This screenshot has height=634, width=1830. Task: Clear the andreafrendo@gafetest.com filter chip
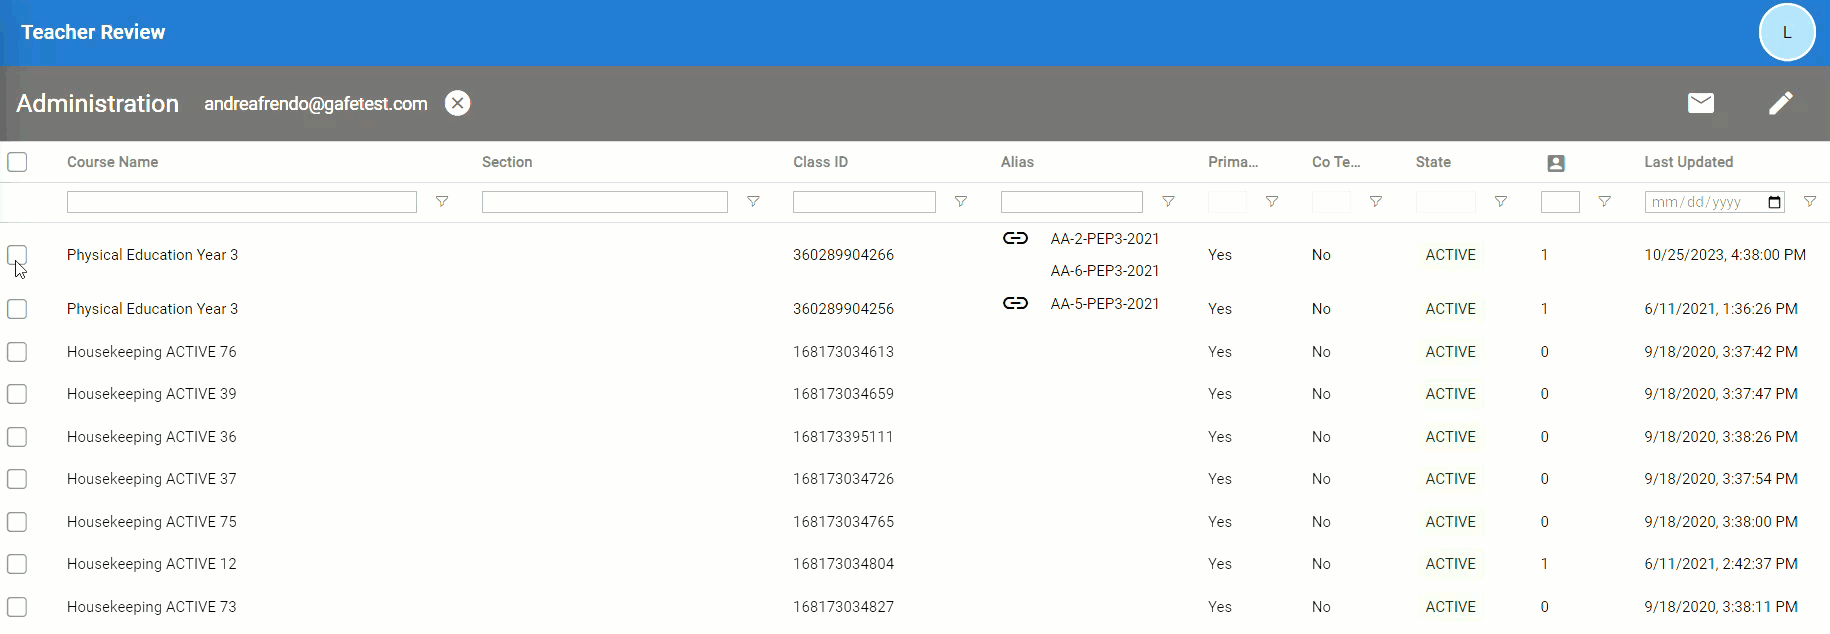click(457, 103)
